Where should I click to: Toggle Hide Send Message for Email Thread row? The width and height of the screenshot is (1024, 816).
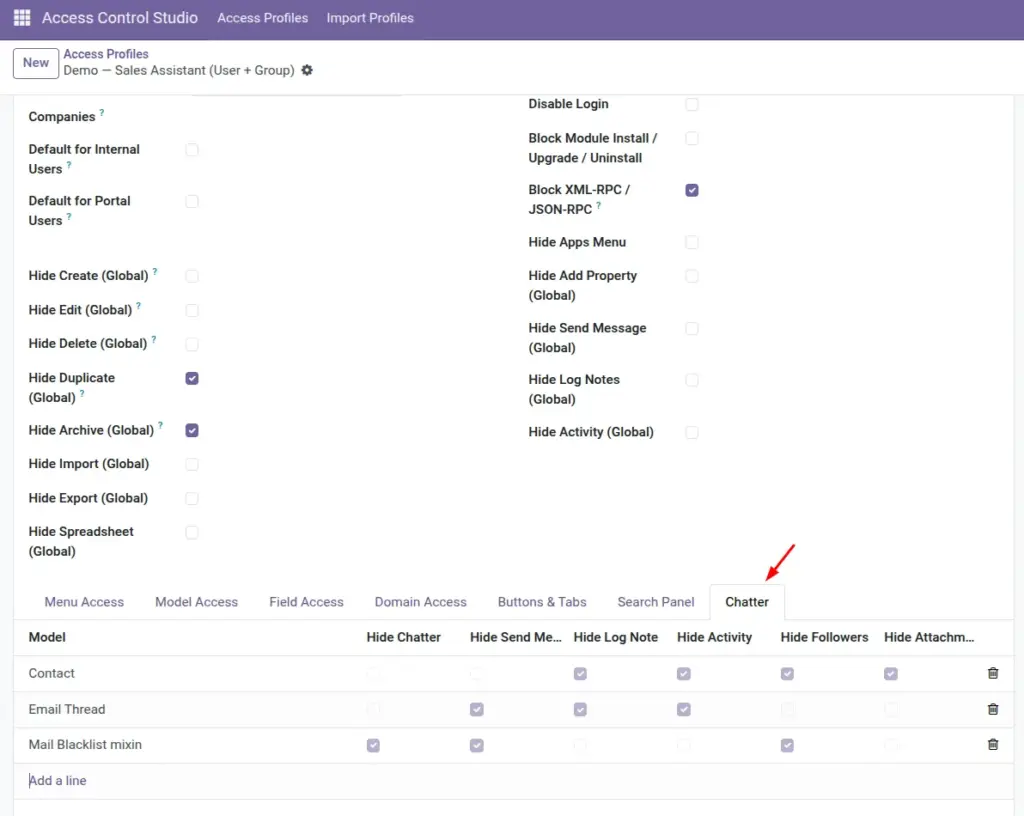tap(477, 710)
